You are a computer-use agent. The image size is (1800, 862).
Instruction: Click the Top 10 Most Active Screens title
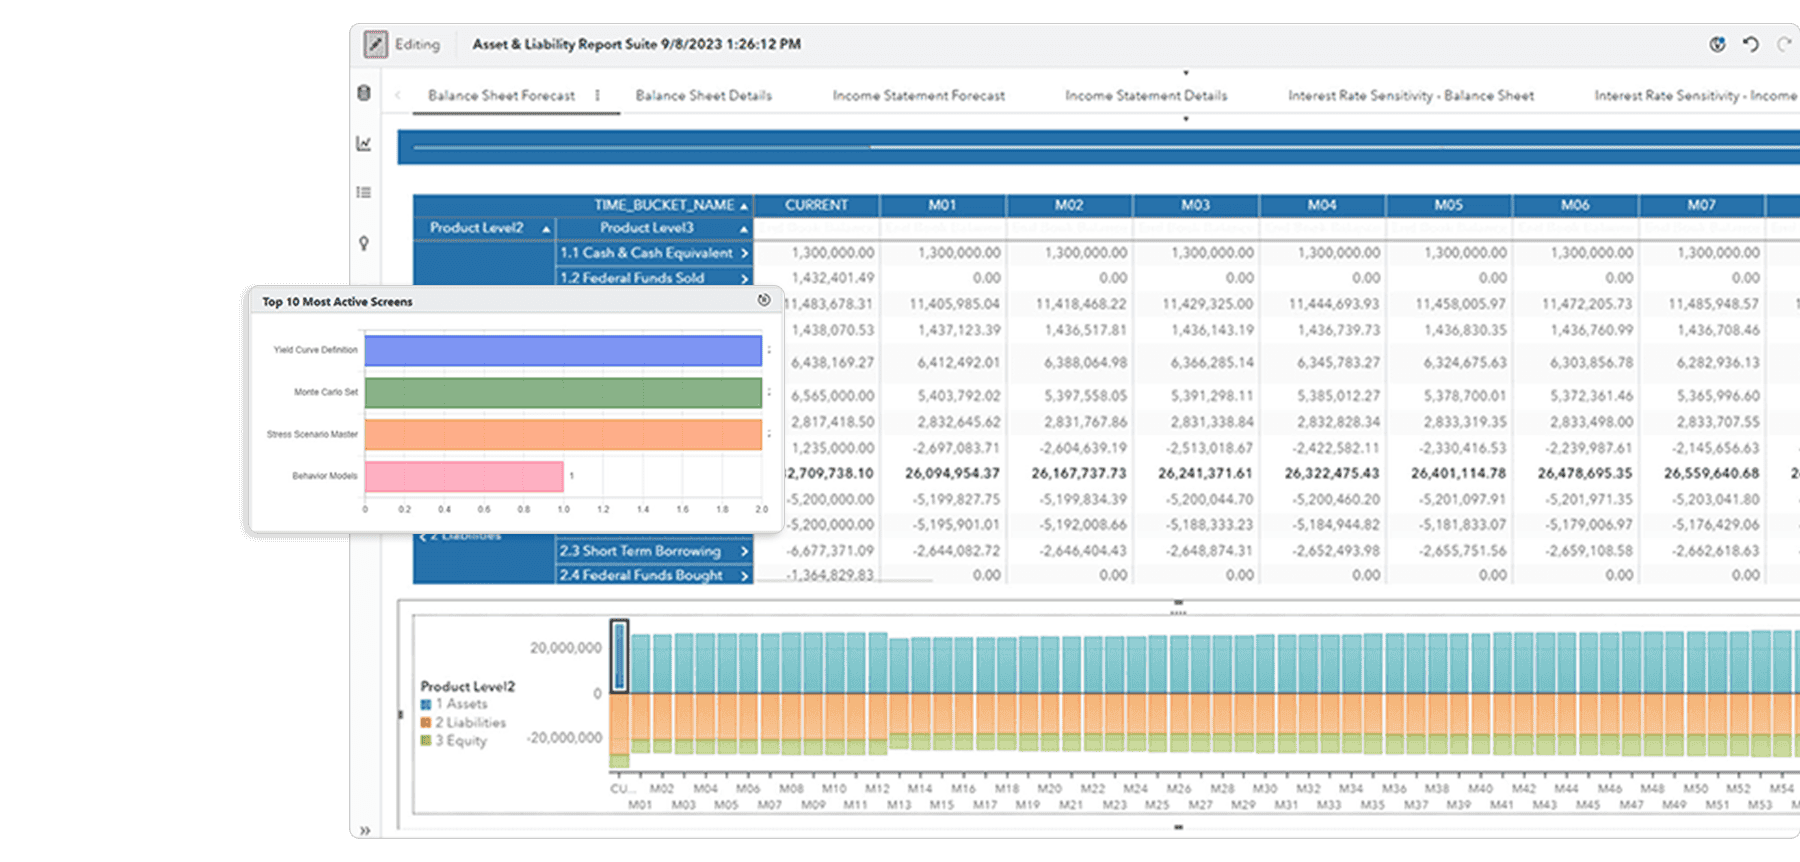[x=337, y=301]
